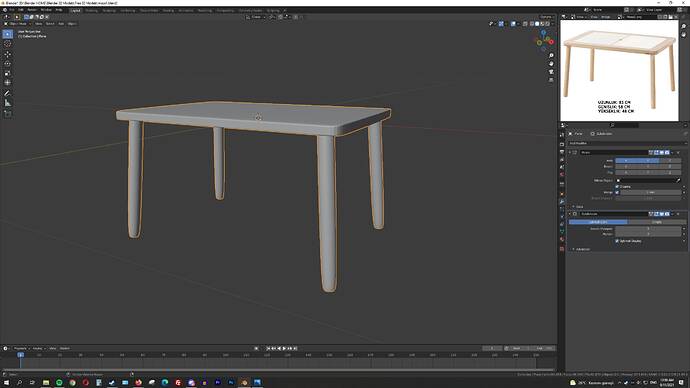Open the Window menu
Image resolution: width=690 pixels, height=388 pixels.
tap(46, 10)
